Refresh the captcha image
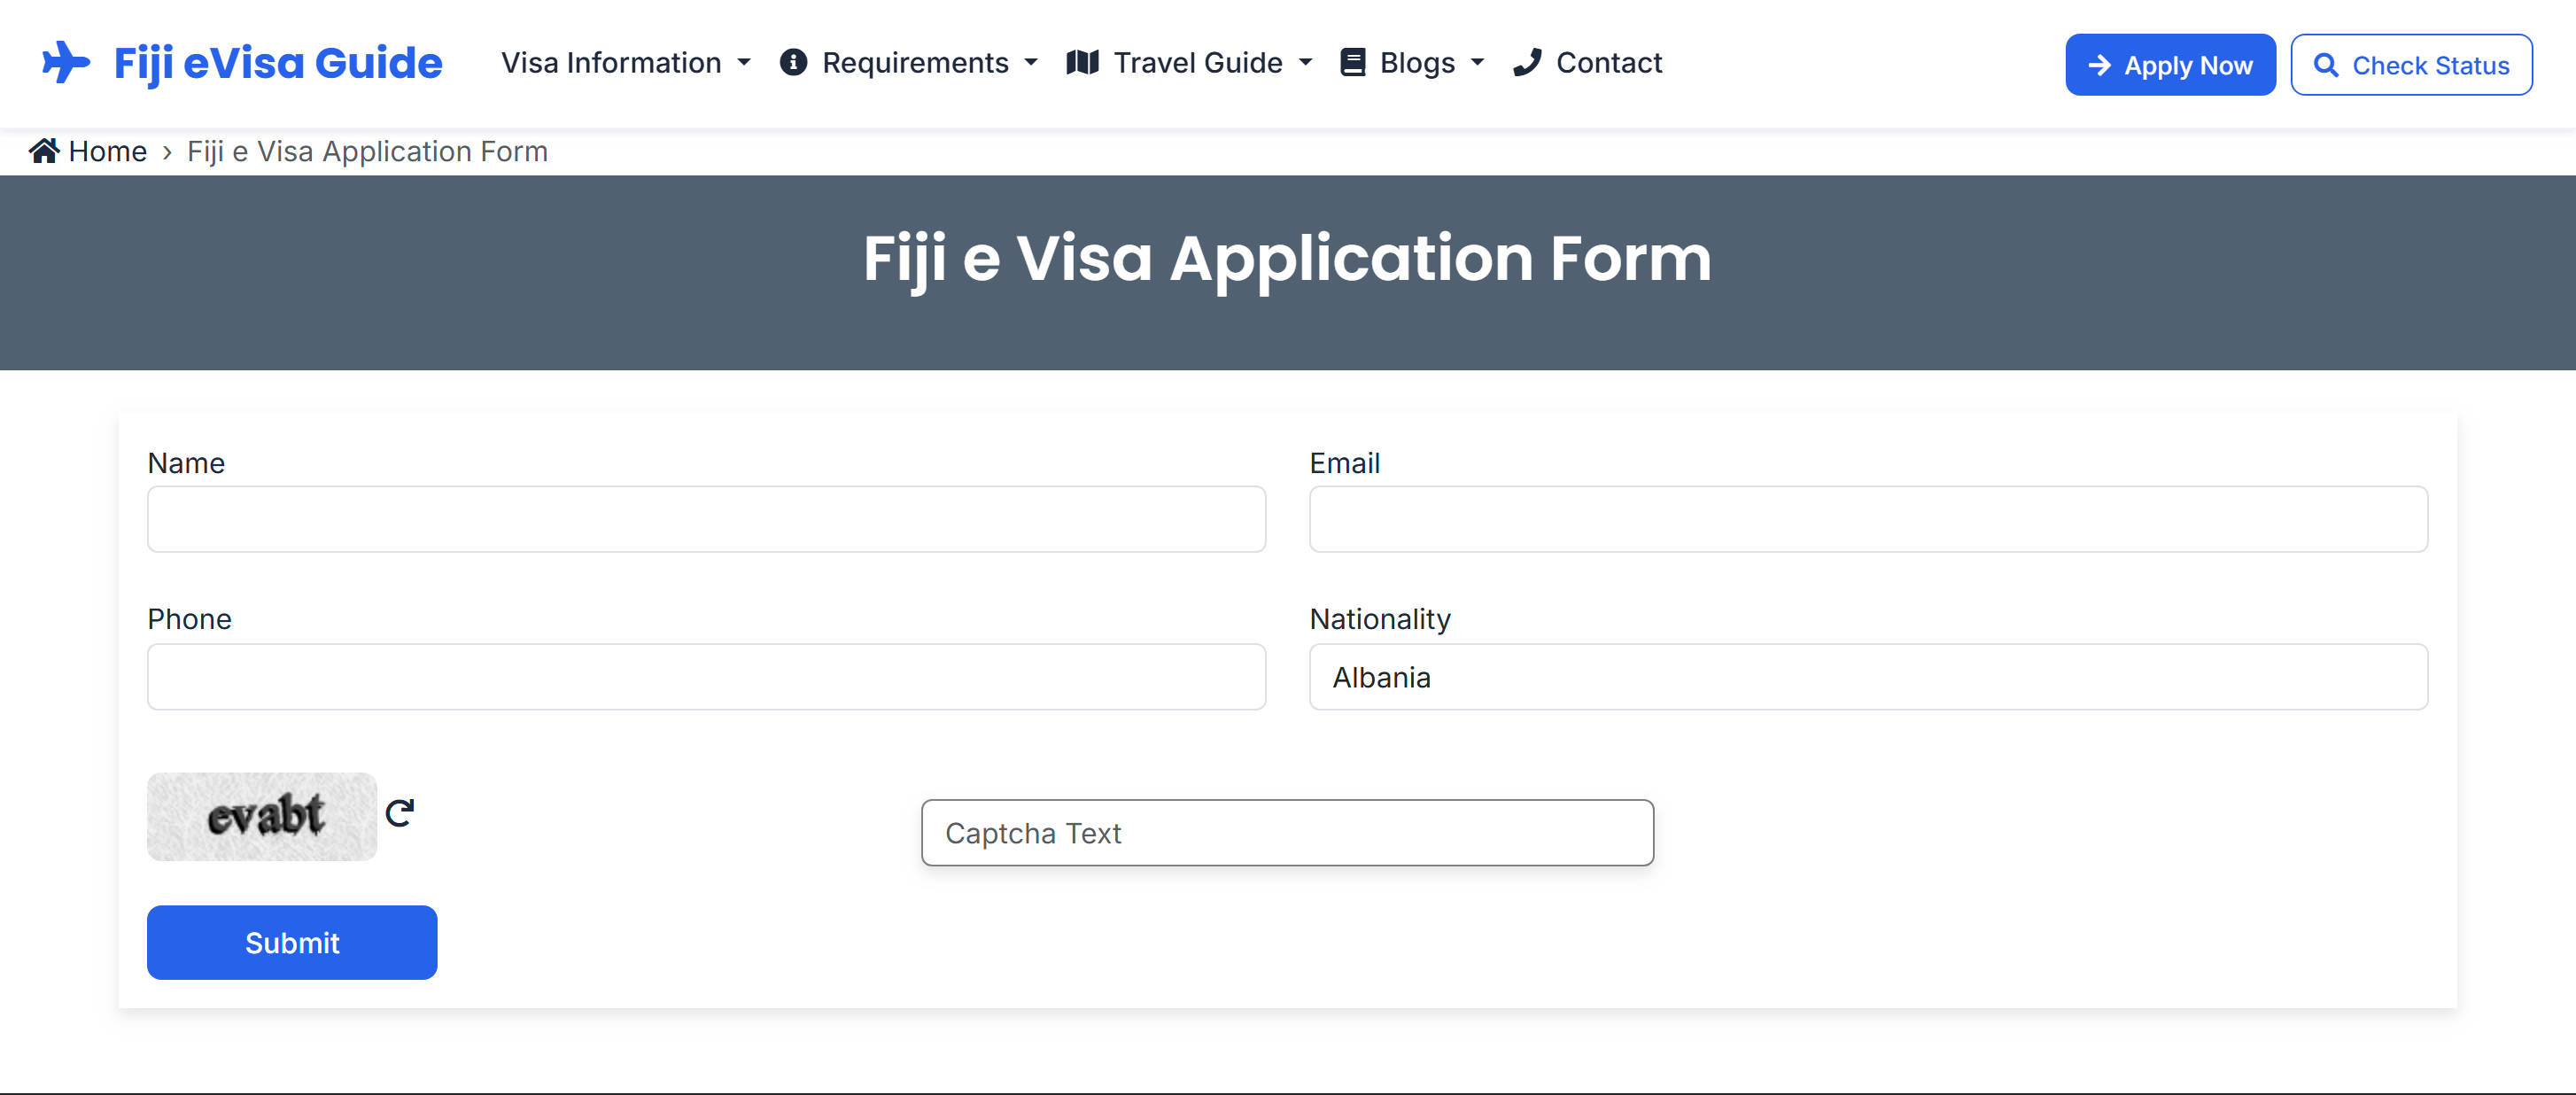2576x1095 pixels. point(400,813)
